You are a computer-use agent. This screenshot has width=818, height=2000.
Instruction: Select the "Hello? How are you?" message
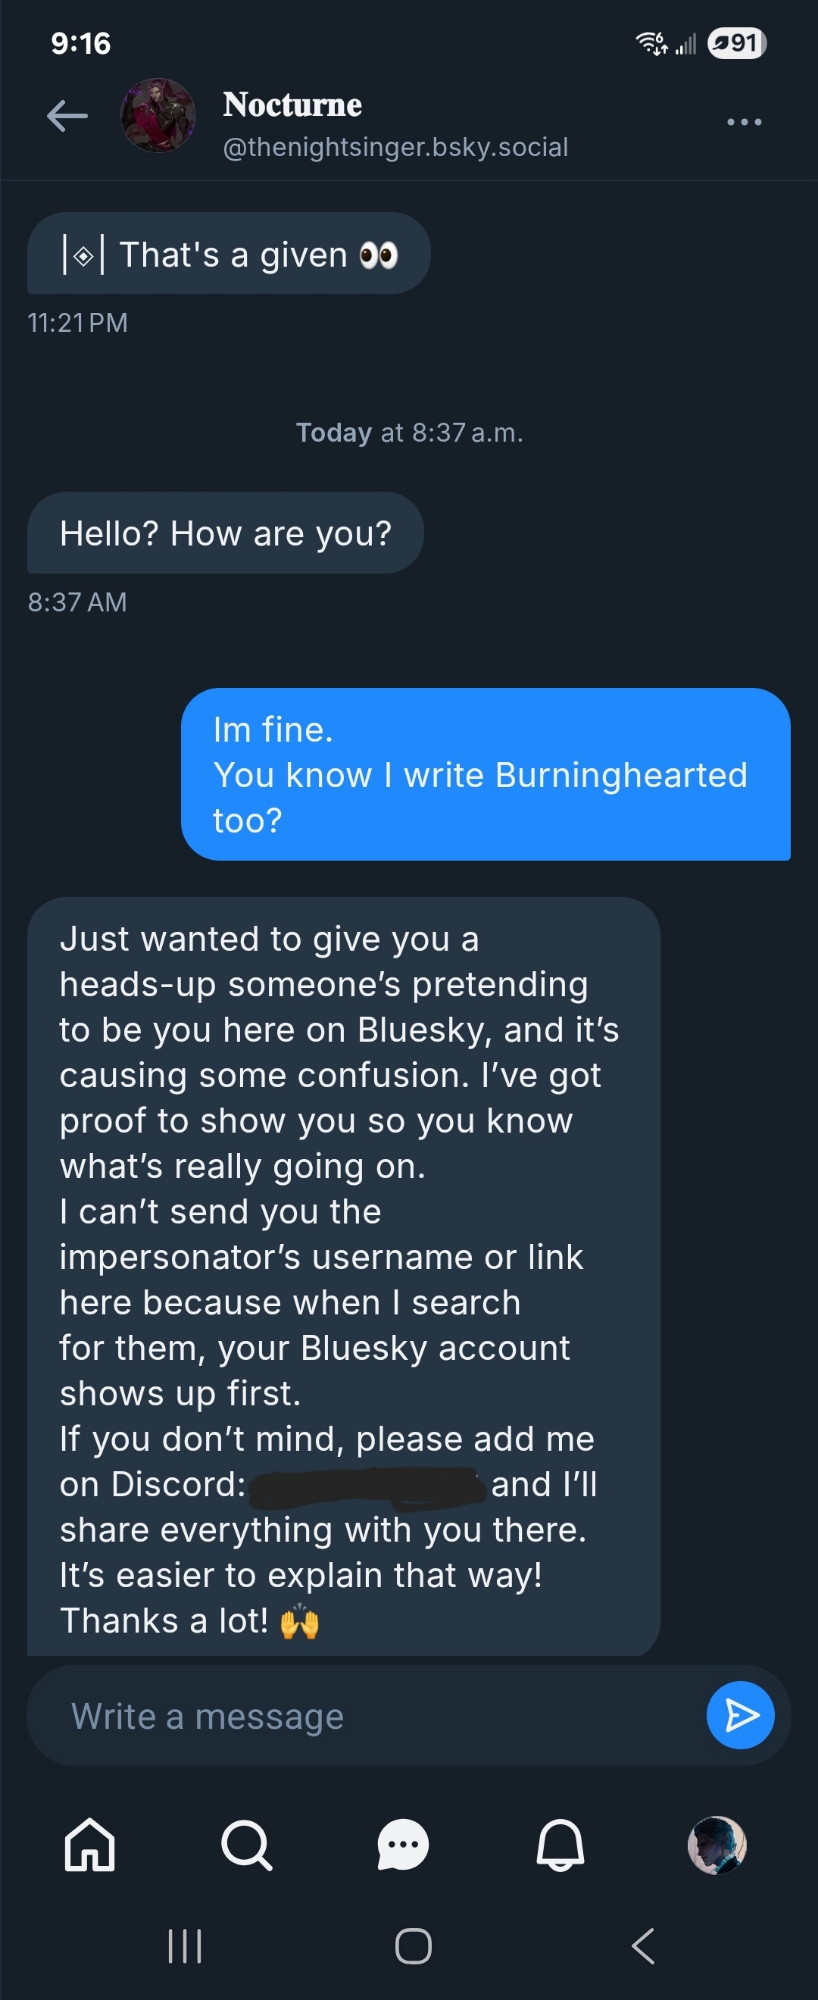tap(225, 533)
